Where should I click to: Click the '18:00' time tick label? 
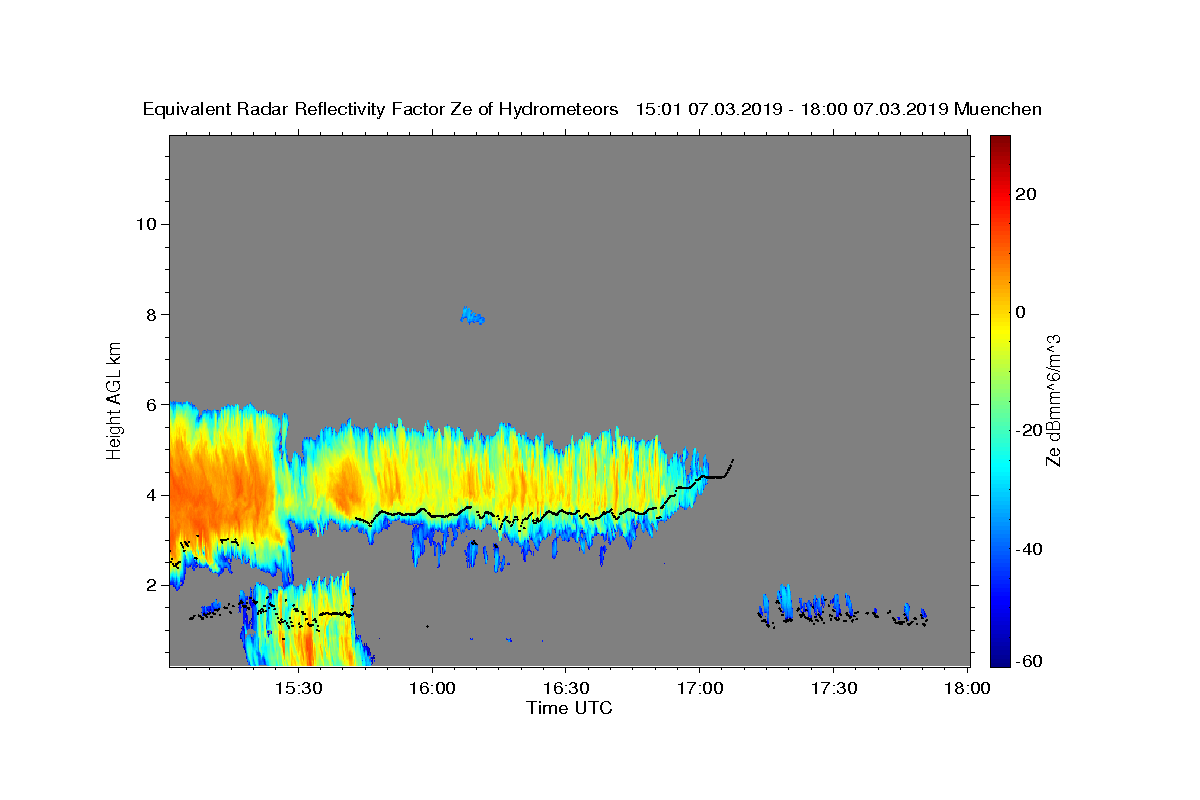coord(967,688)
